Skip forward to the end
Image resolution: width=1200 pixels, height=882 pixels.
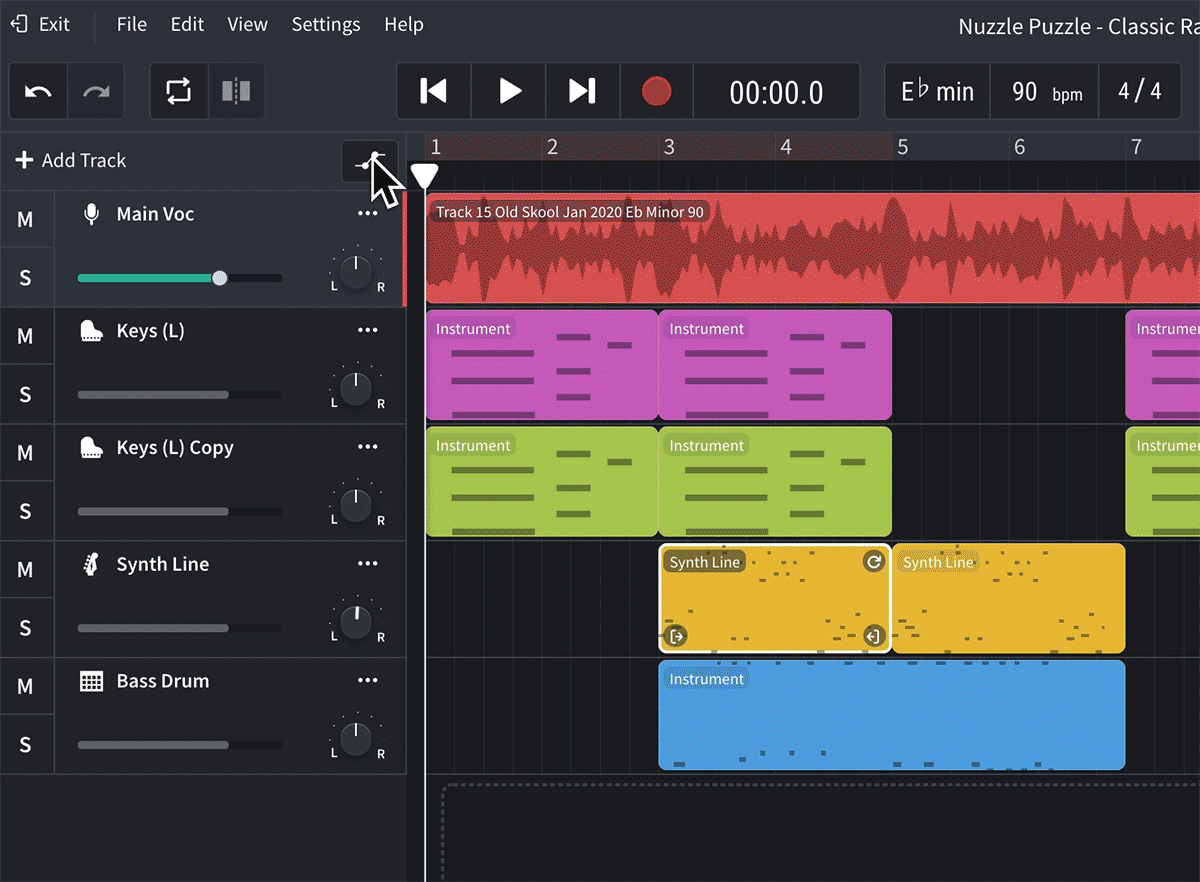click(583, 92)
